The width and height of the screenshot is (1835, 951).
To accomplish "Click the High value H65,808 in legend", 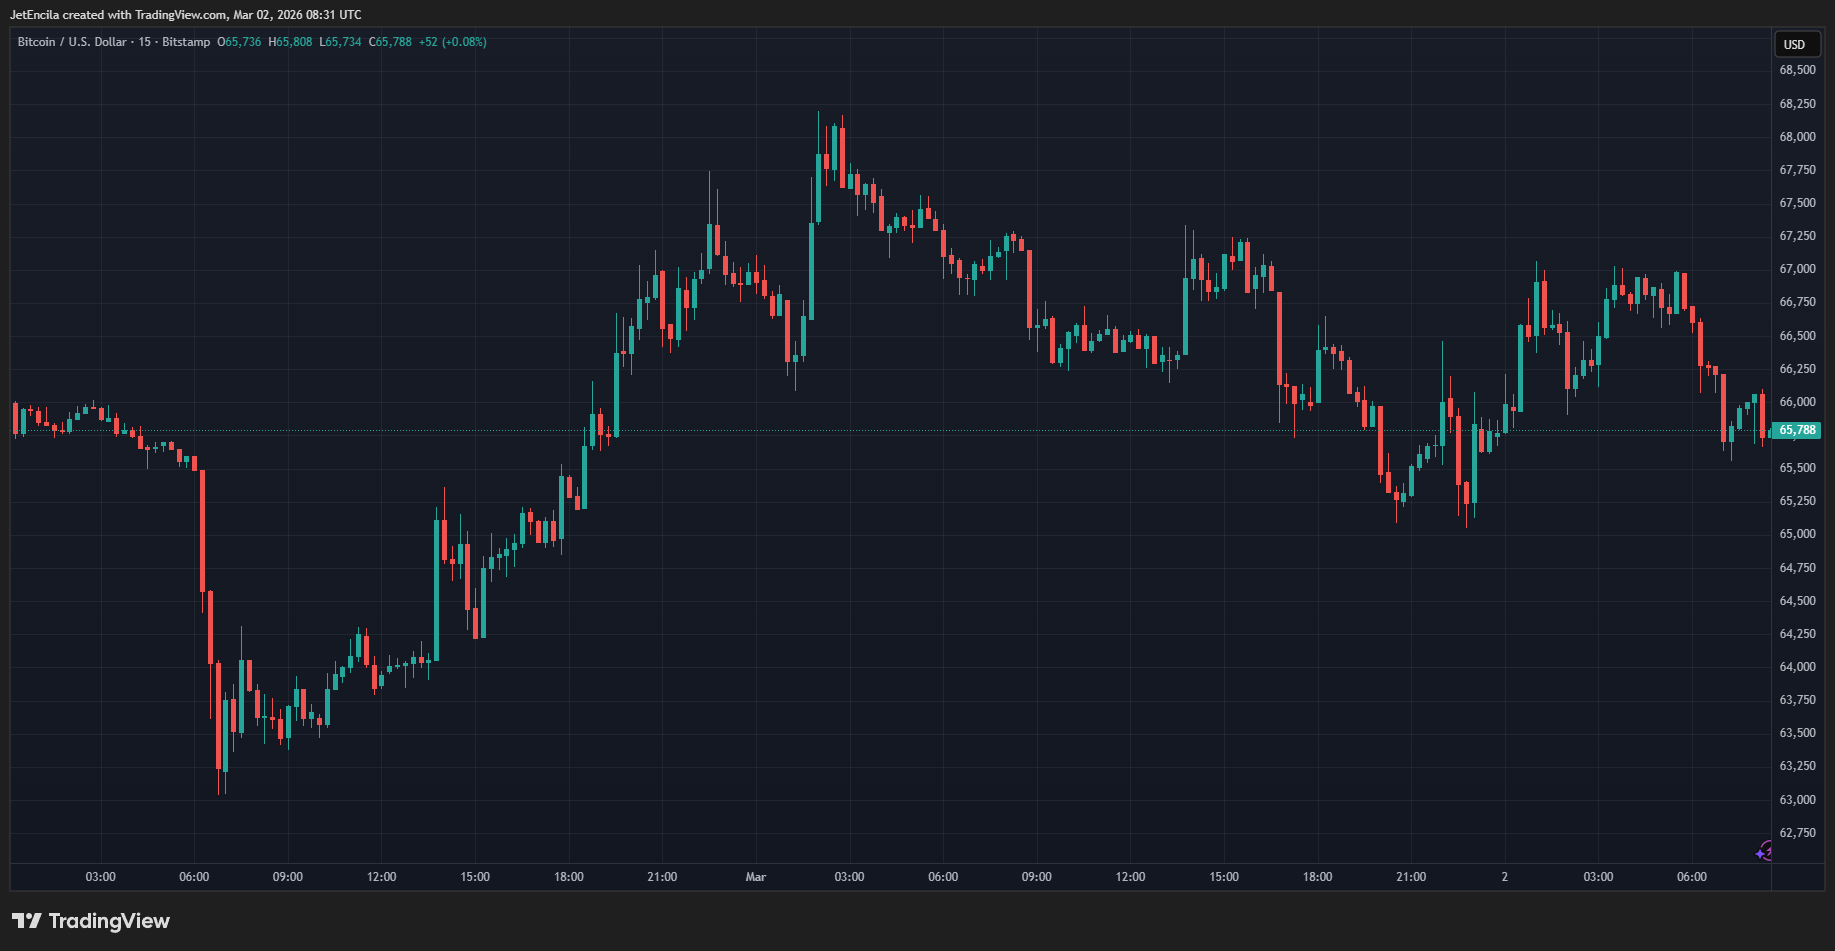I will pos(290,42).
